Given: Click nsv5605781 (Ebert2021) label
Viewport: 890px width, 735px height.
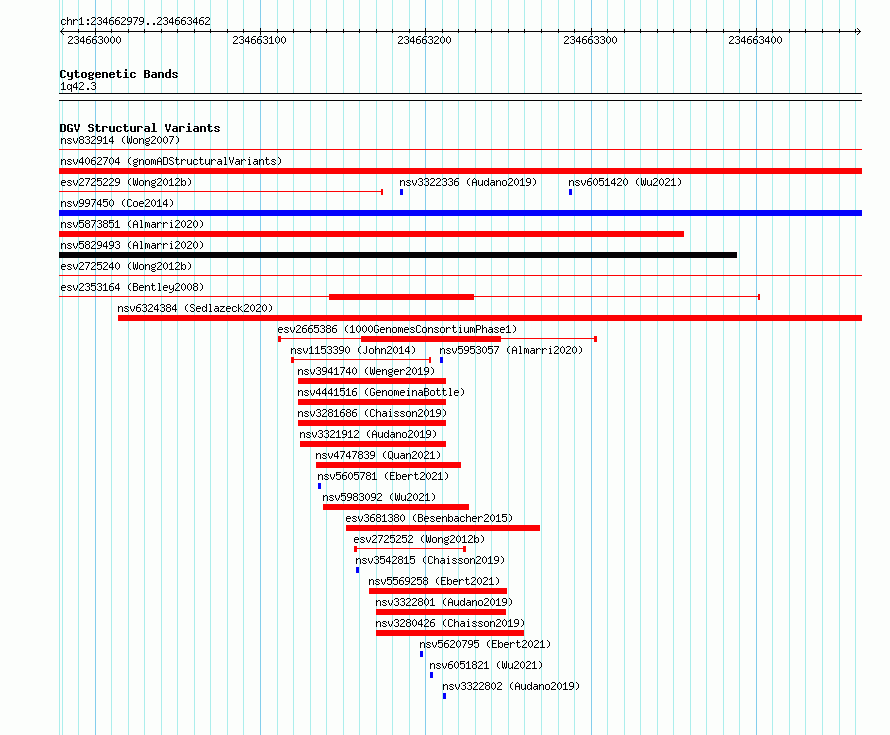Looking at the screenshot, I should [x=383, y=476].
